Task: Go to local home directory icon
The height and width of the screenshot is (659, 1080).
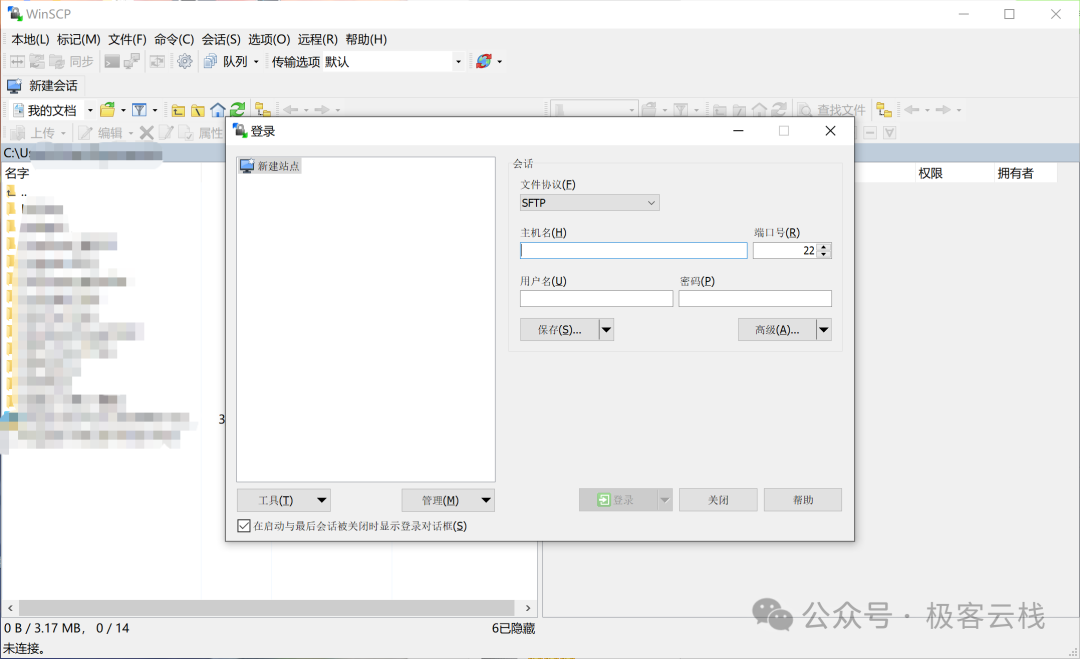Action: point(217,110)
